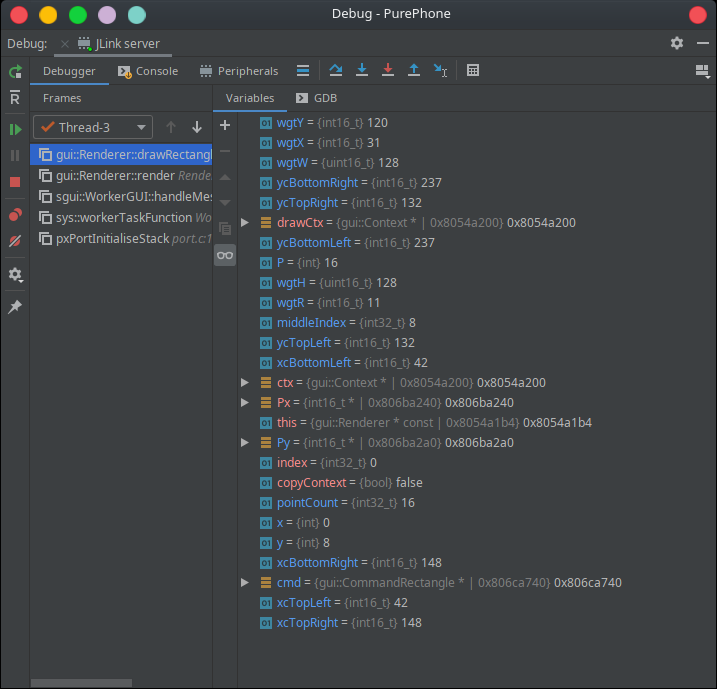Expand the cmd variable node
Screen dimensions: 717x689
coord(245,582)
